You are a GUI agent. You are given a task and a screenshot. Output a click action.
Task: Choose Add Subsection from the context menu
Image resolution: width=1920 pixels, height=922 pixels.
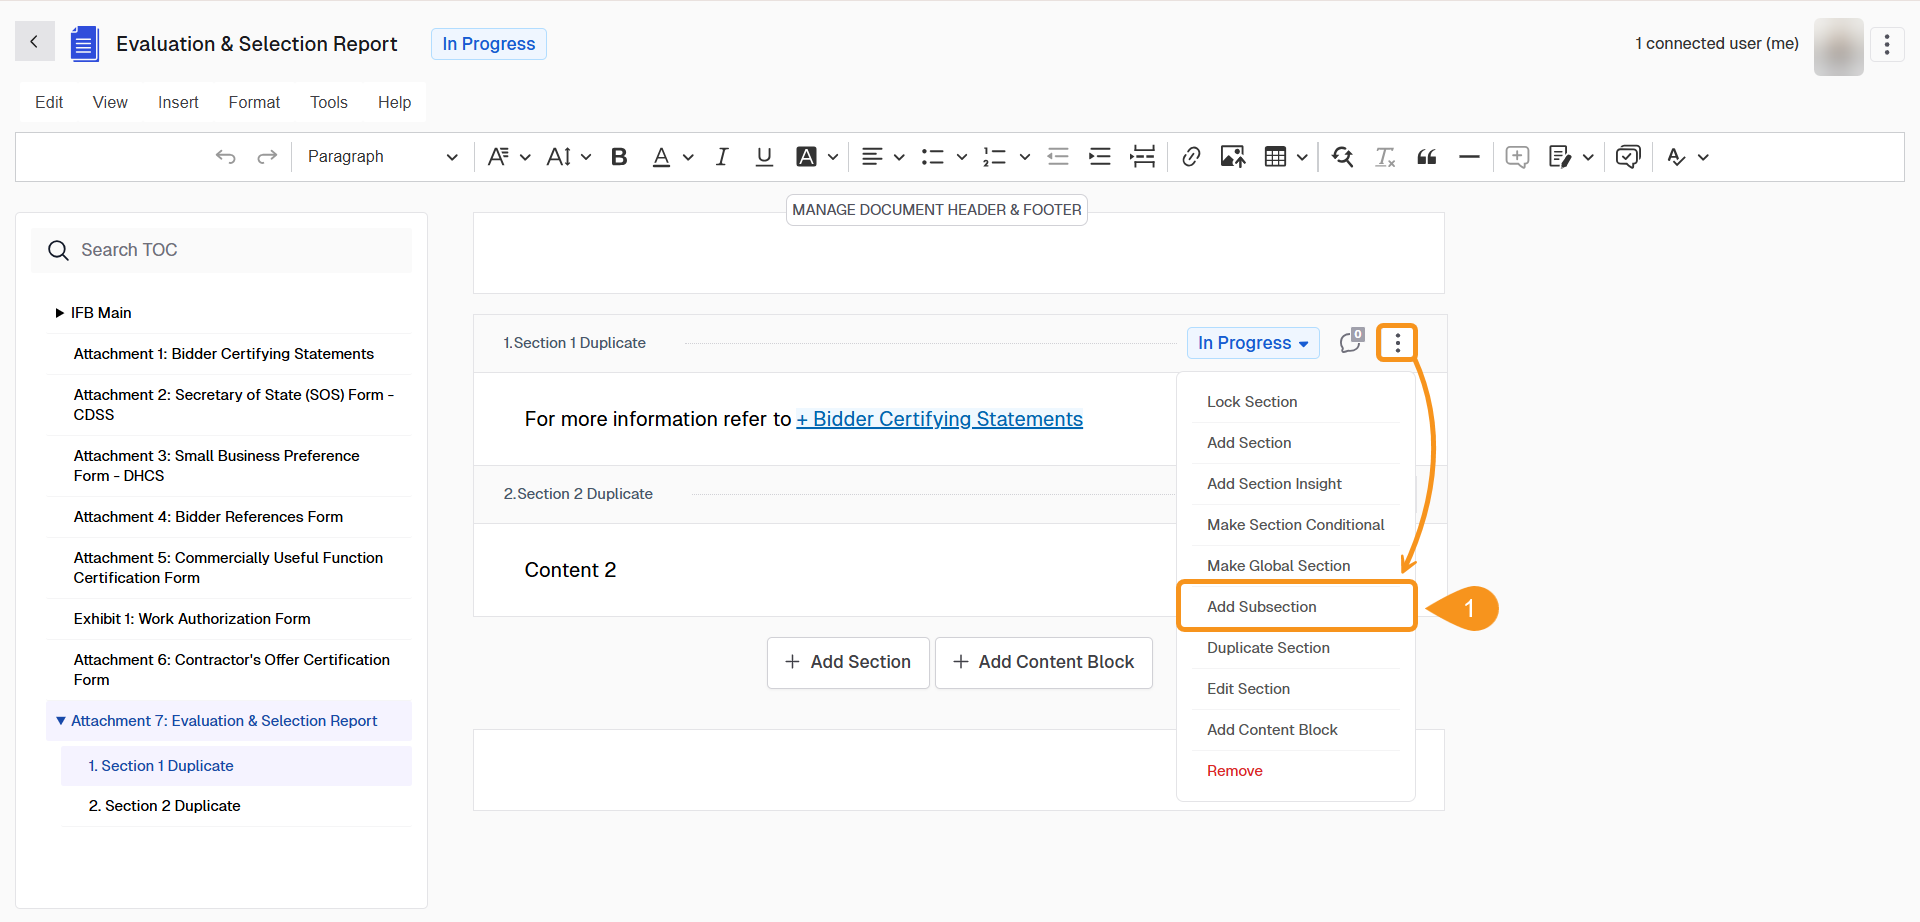pyautogui.click(x=1262, y=606)
